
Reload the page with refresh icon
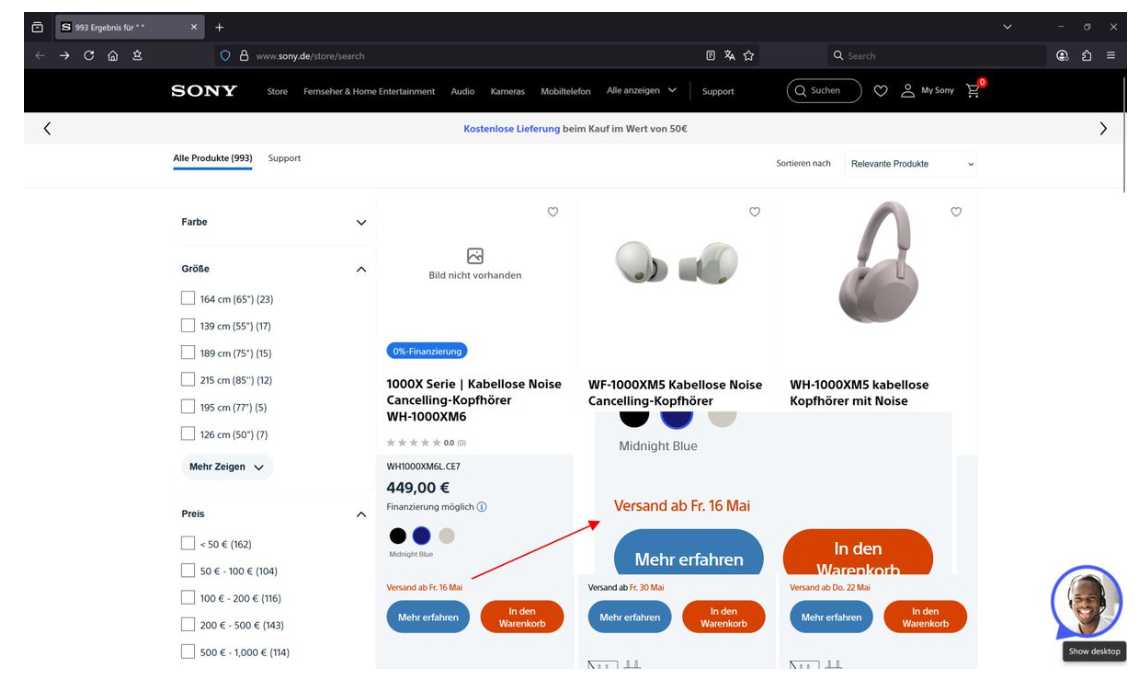(x=89, y=55)
